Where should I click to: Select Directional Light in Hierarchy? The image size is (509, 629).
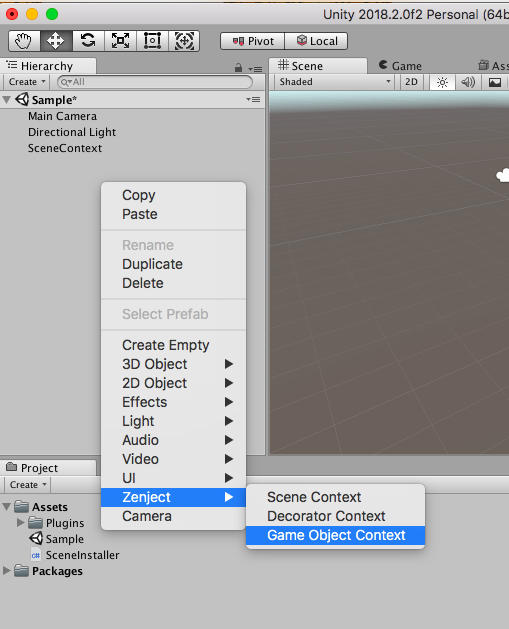click(x=72, y=132)
